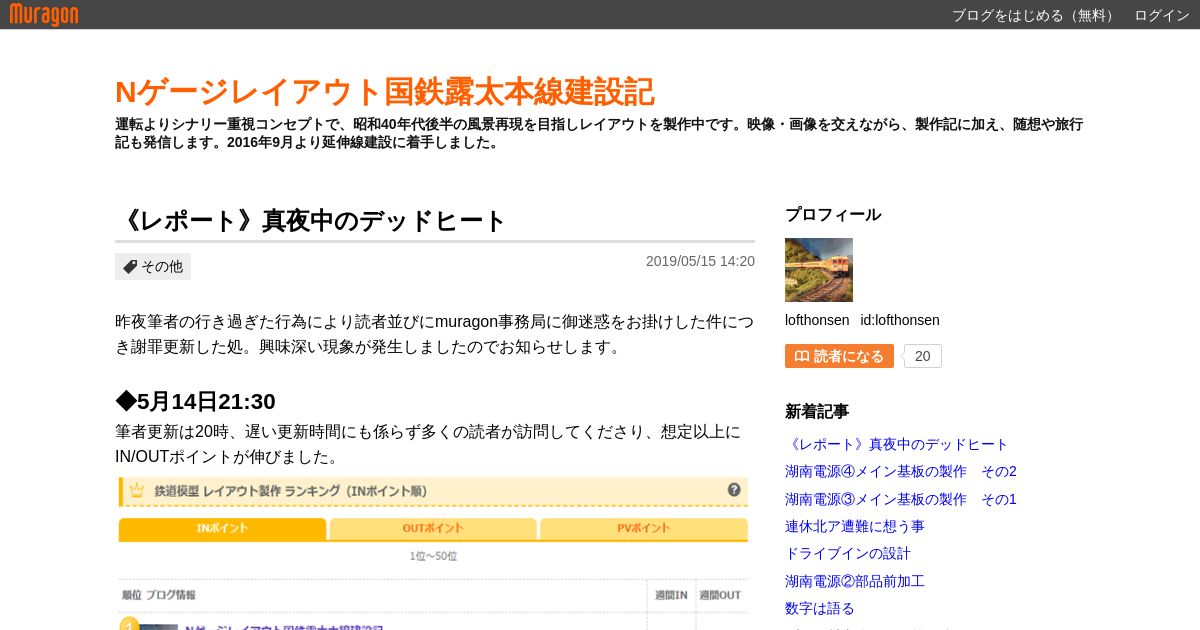Click the post date 2019/05/15 14:20

point(700,261)
